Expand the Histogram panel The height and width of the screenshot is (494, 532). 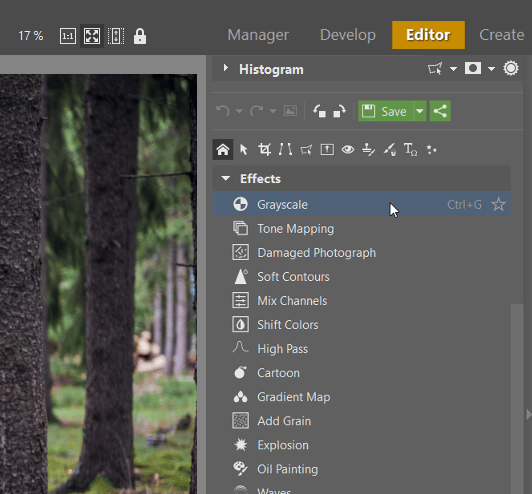225,68
